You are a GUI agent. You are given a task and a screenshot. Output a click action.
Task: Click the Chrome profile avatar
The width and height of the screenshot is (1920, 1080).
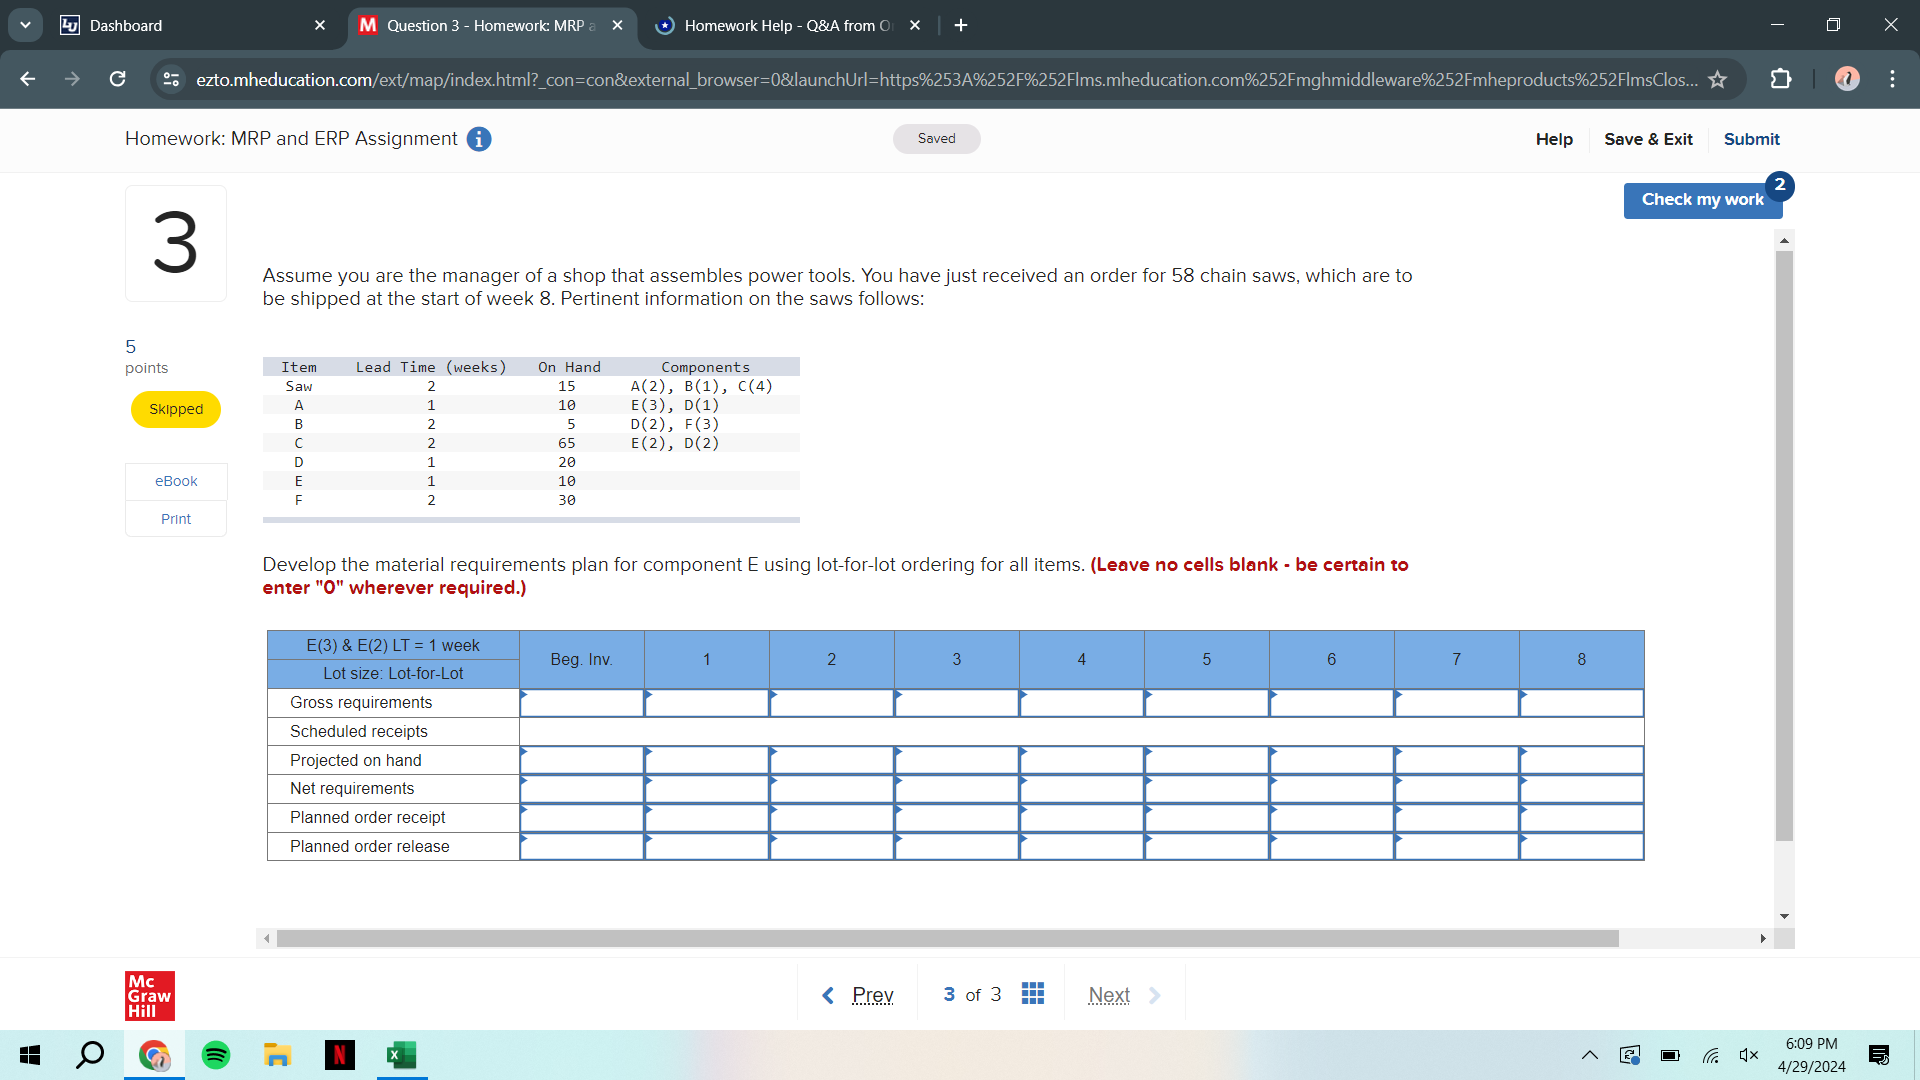(1846, 79)
